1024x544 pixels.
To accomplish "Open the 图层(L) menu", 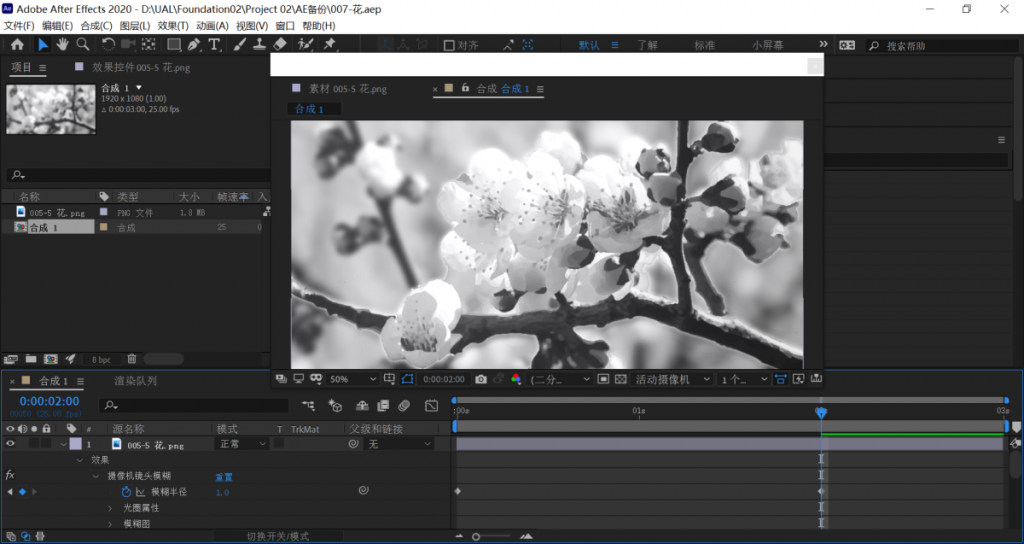I will click(135, 25).
